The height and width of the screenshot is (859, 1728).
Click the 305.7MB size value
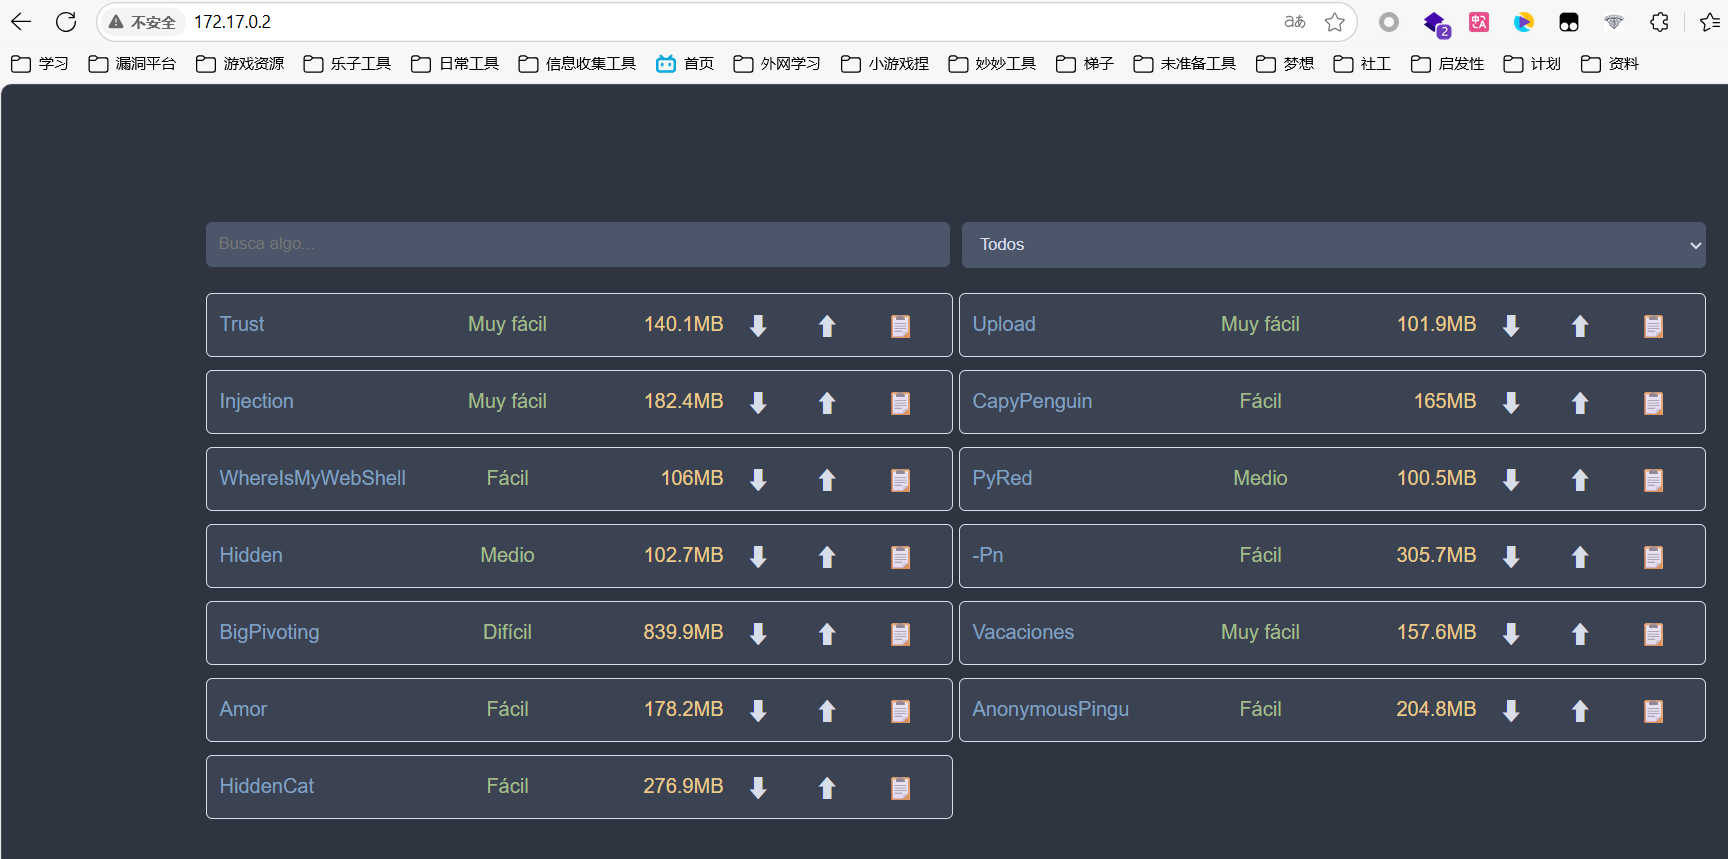(1436, 555)
